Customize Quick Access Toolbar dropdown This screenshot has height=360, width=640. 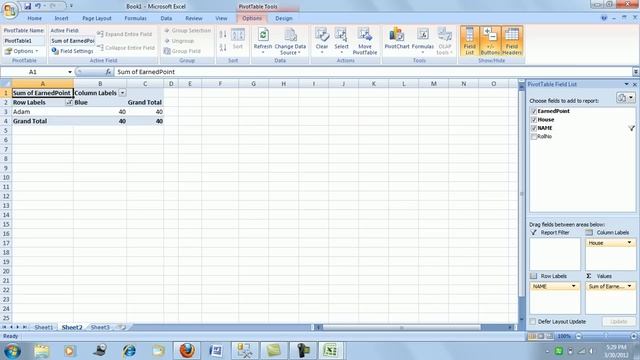pos(71,6)
